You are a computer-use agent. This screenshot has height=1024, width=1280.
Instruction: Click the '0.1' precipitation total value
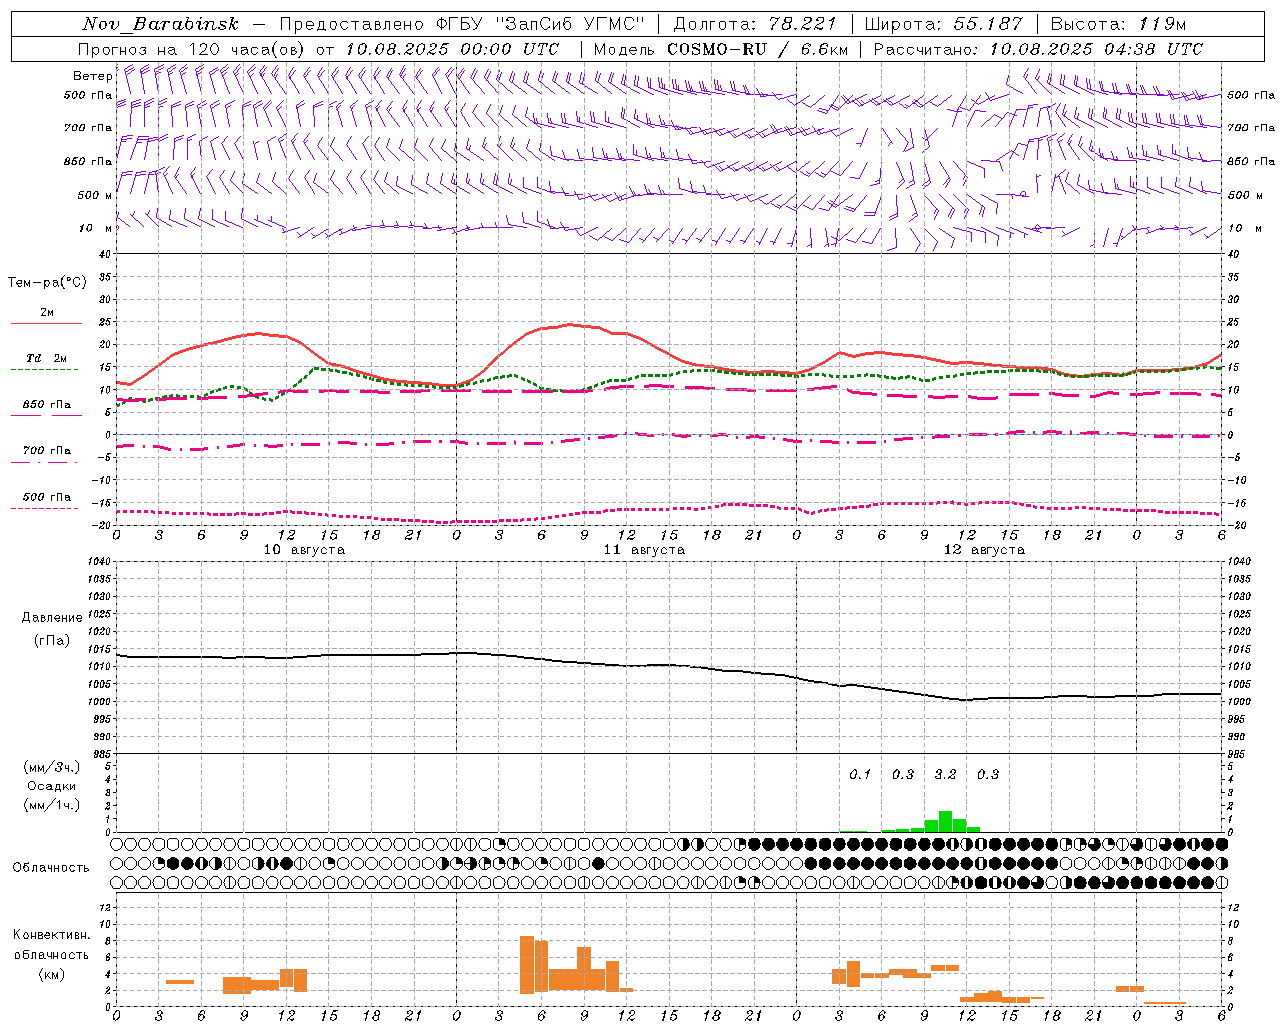tap(860, 774)
